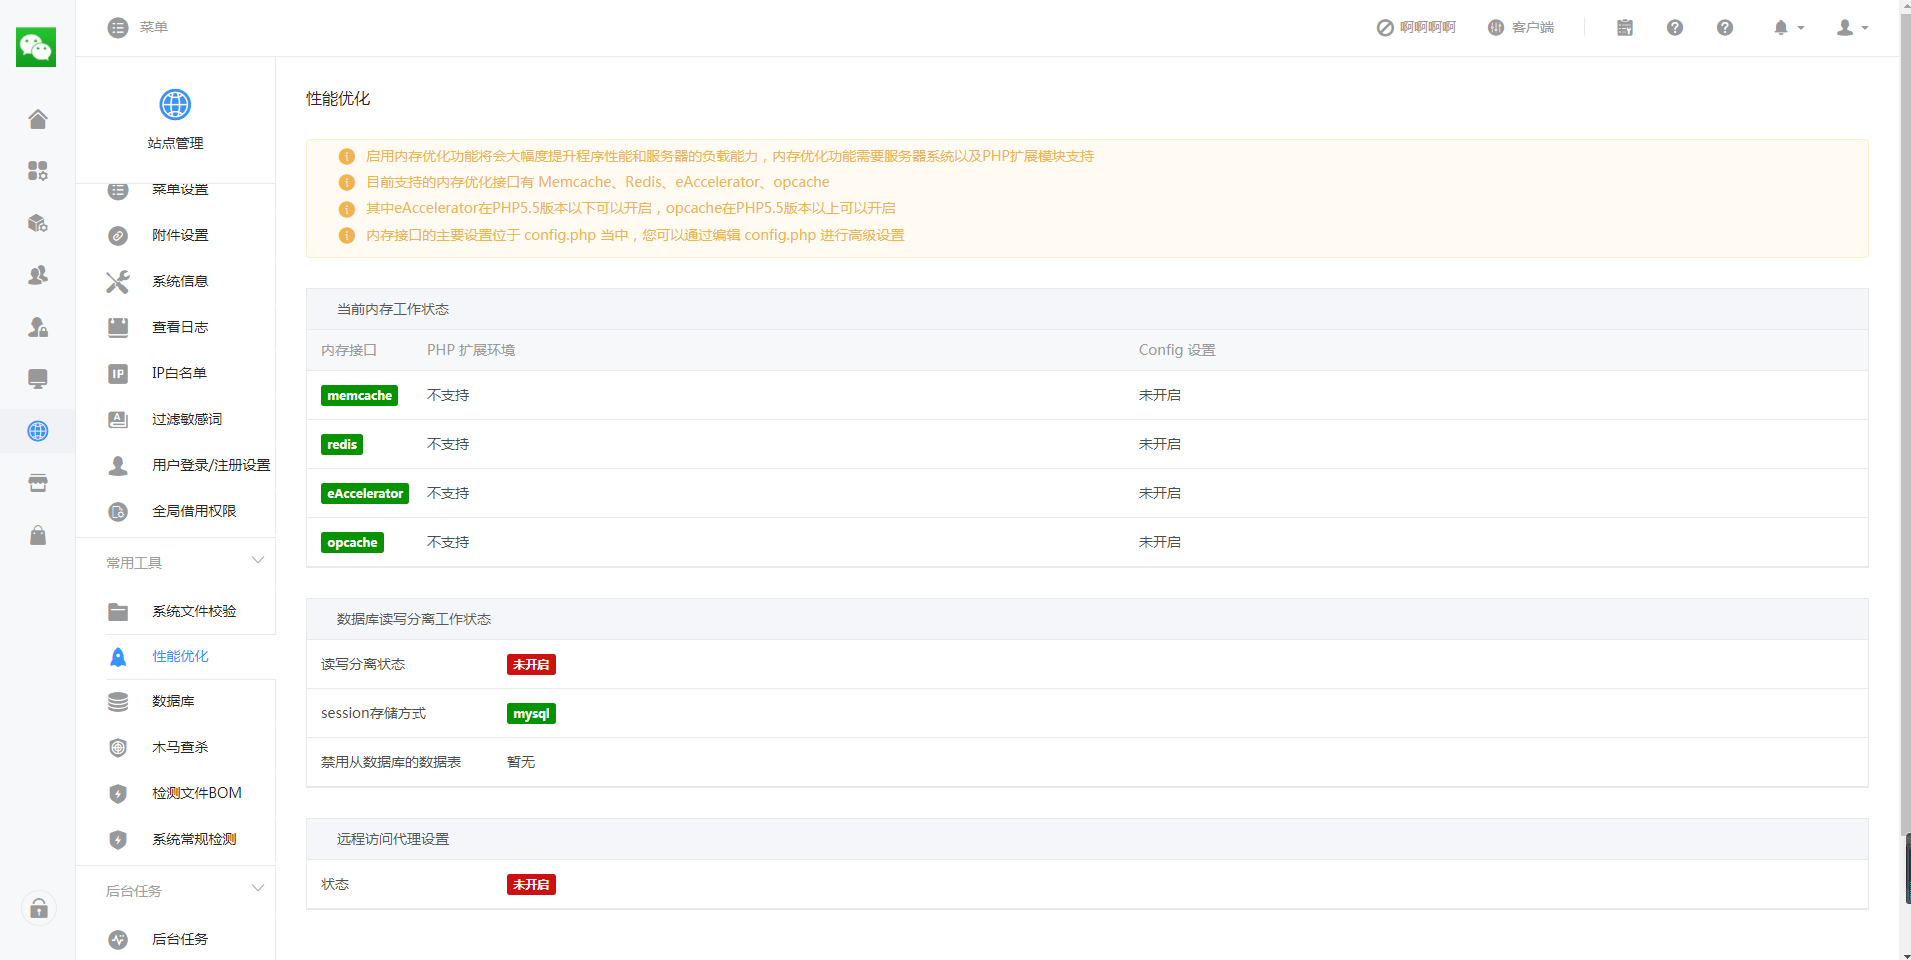
Task: Open the two-users group icon
Action: (38, 275)
